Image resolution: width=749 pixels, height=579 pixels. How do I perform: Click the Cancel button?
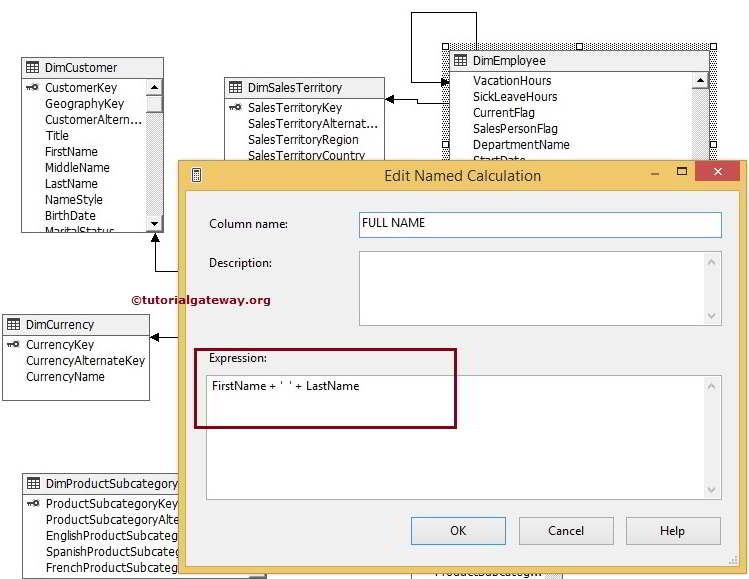tap(566, 531)
